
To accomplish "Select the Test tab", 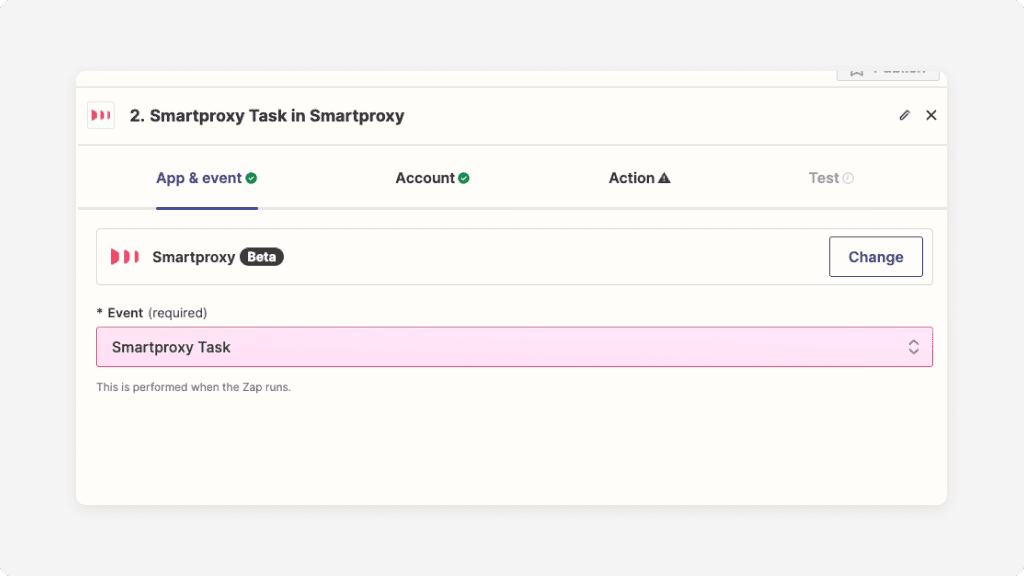I will click(824, 178).
